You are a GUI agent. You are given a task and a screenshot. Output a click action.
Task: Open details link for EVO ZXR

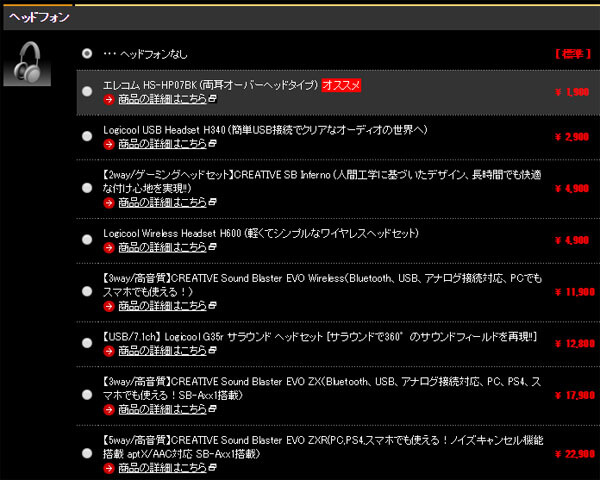click(x=163, y=468)
